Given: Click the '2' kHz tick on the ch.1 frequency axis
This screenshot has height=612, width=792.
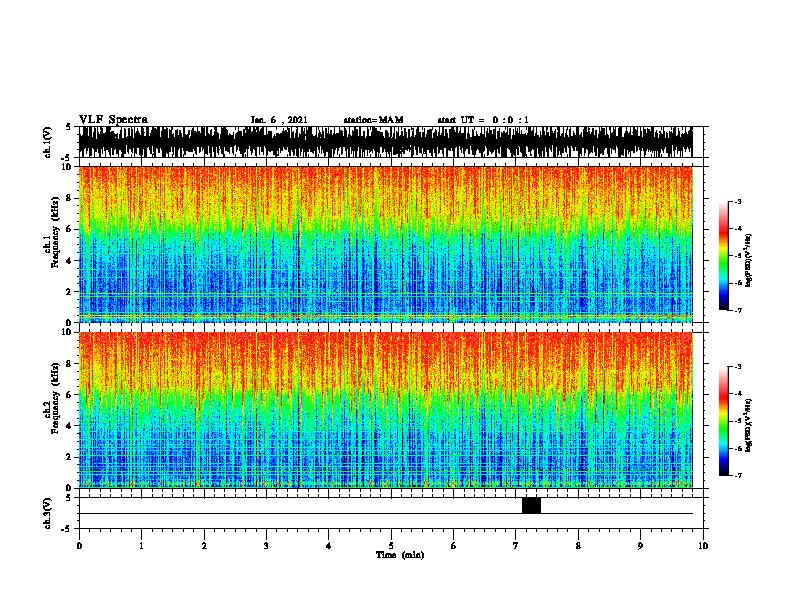Looking at the screenshot, I should coord(70,292).
